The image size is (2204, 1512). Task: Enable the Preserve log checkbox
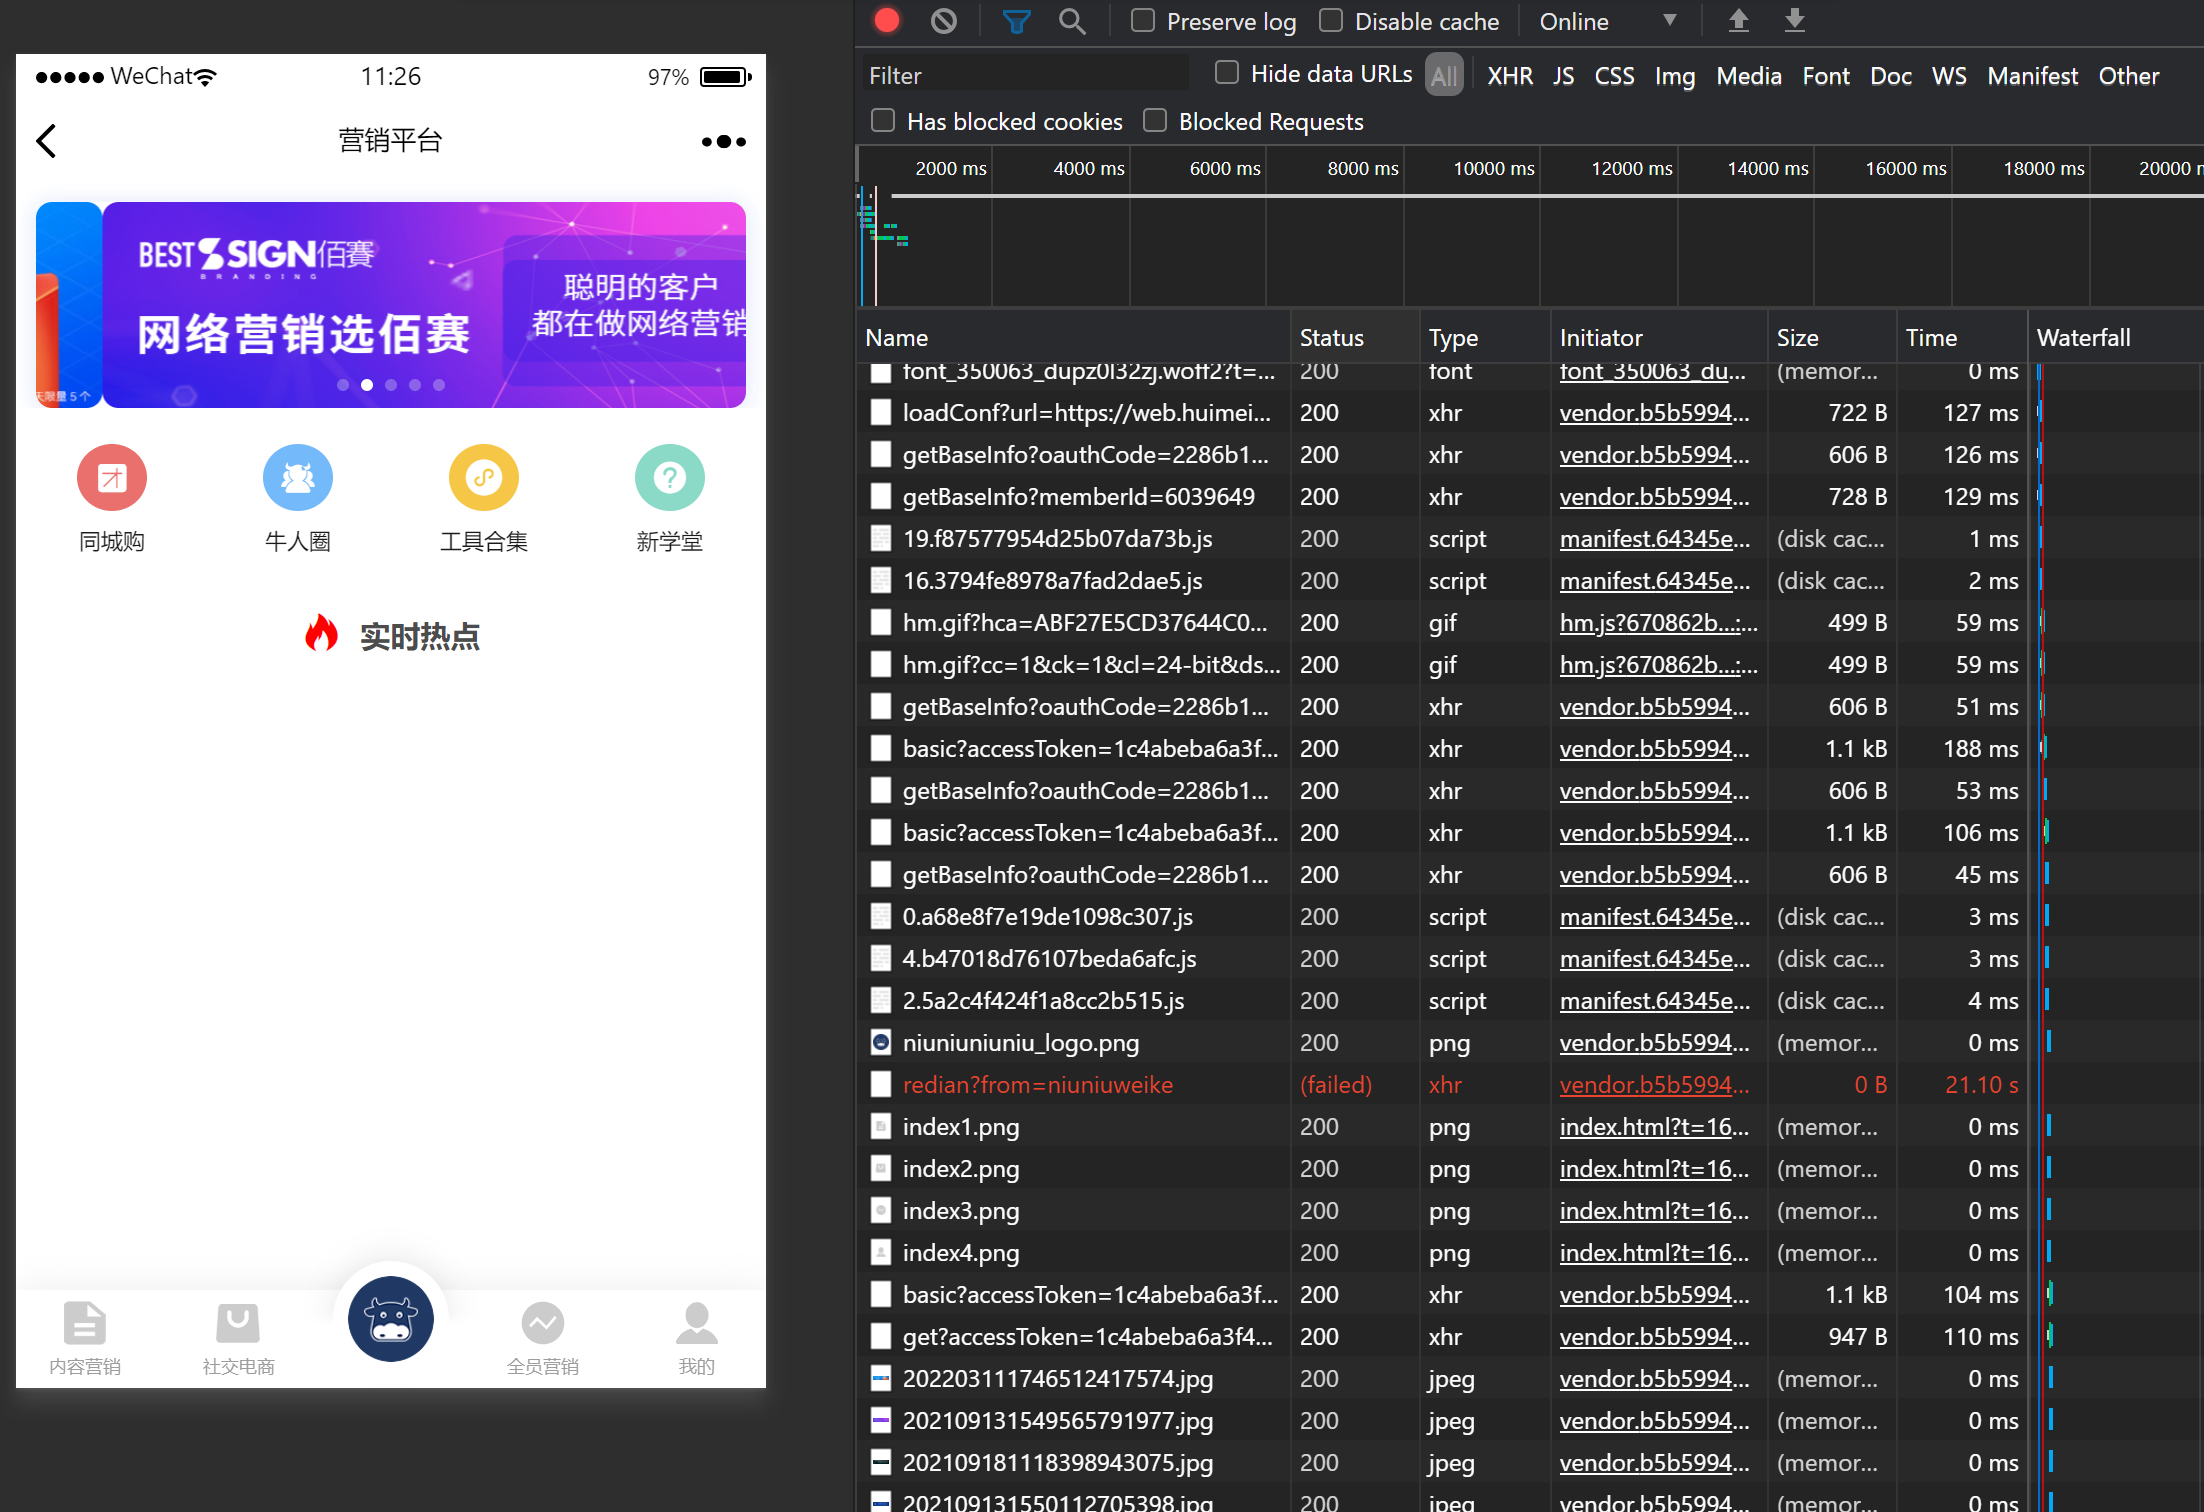pyautogui.click(x=1143, y=21)
